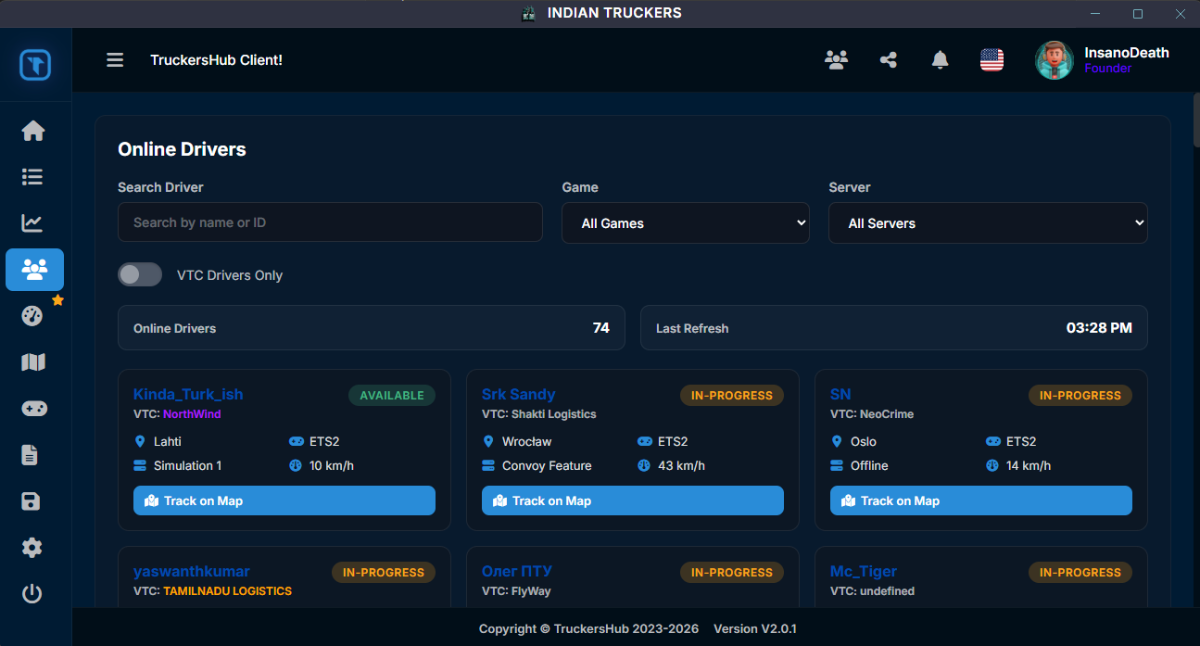
Task: Open the dashboard speedometer sidebar icon
Action: click(33, 316)
